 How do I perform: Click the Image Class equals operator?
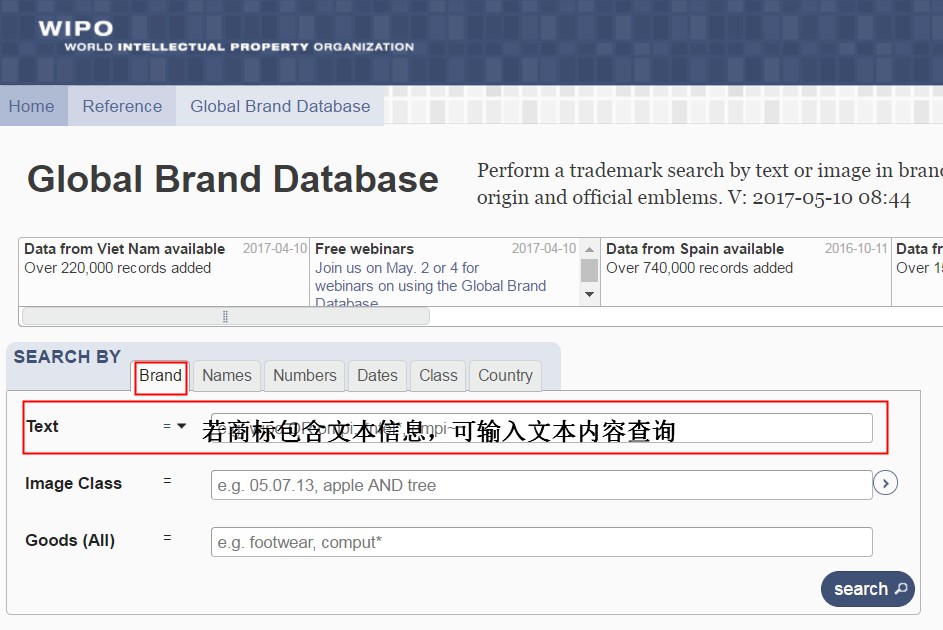(x=167, y=482)
